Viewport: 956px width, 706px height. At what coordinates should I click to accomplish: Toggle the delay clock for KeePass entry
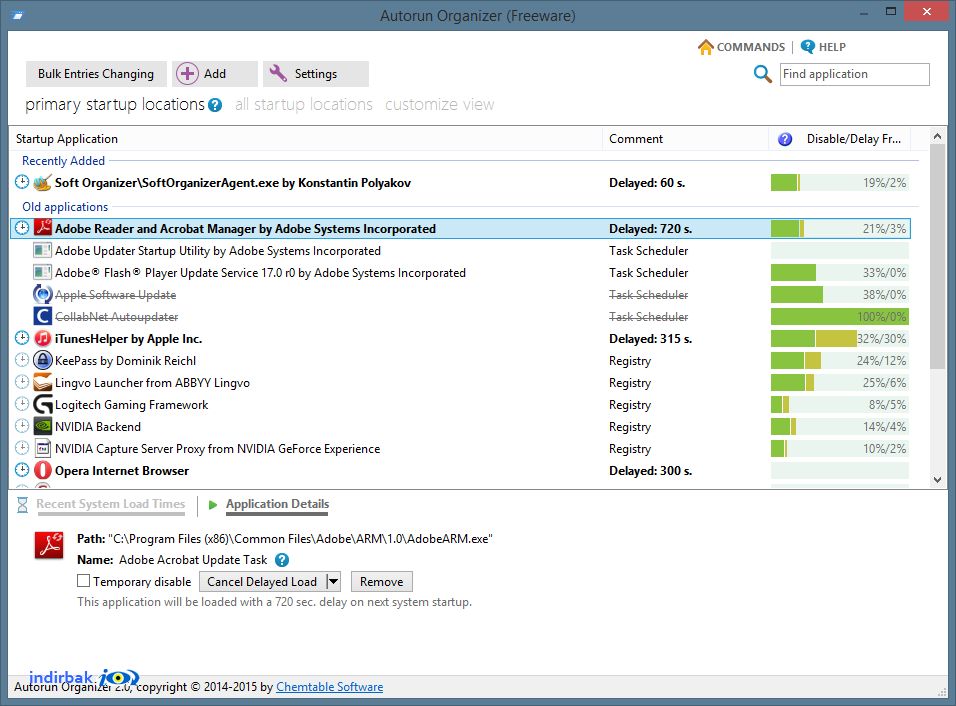click(x=22, y=360)
